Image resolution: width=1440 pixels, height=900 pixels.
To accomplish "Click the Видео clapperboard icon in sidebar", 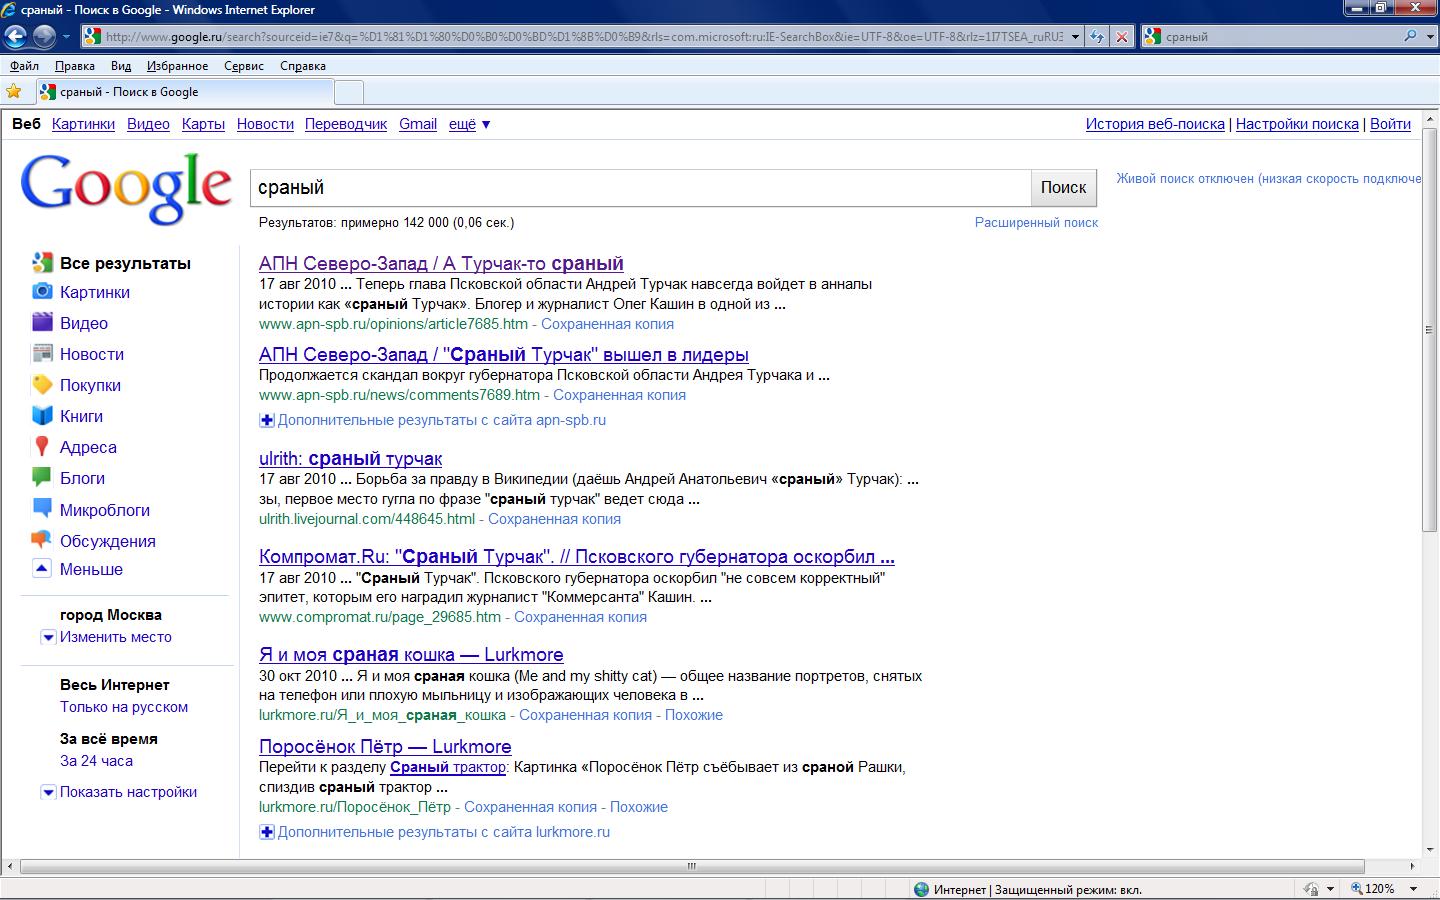I will (42, 322).
